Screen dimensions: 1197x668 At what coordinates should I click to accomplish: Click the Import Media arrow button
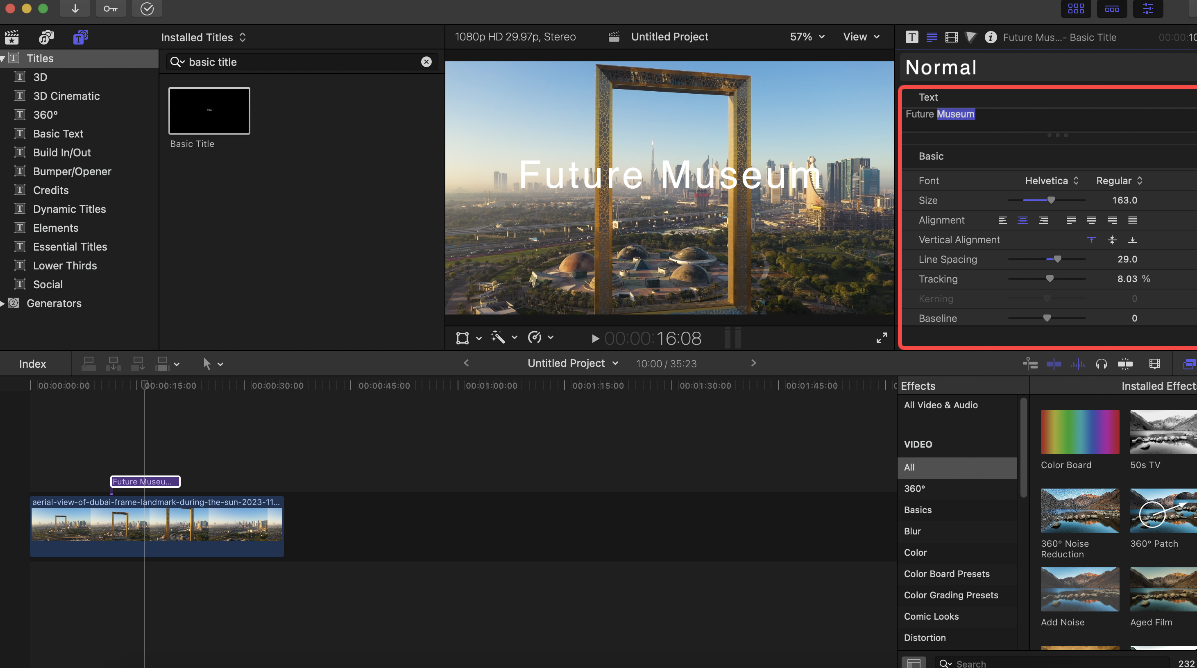[75, 9]
